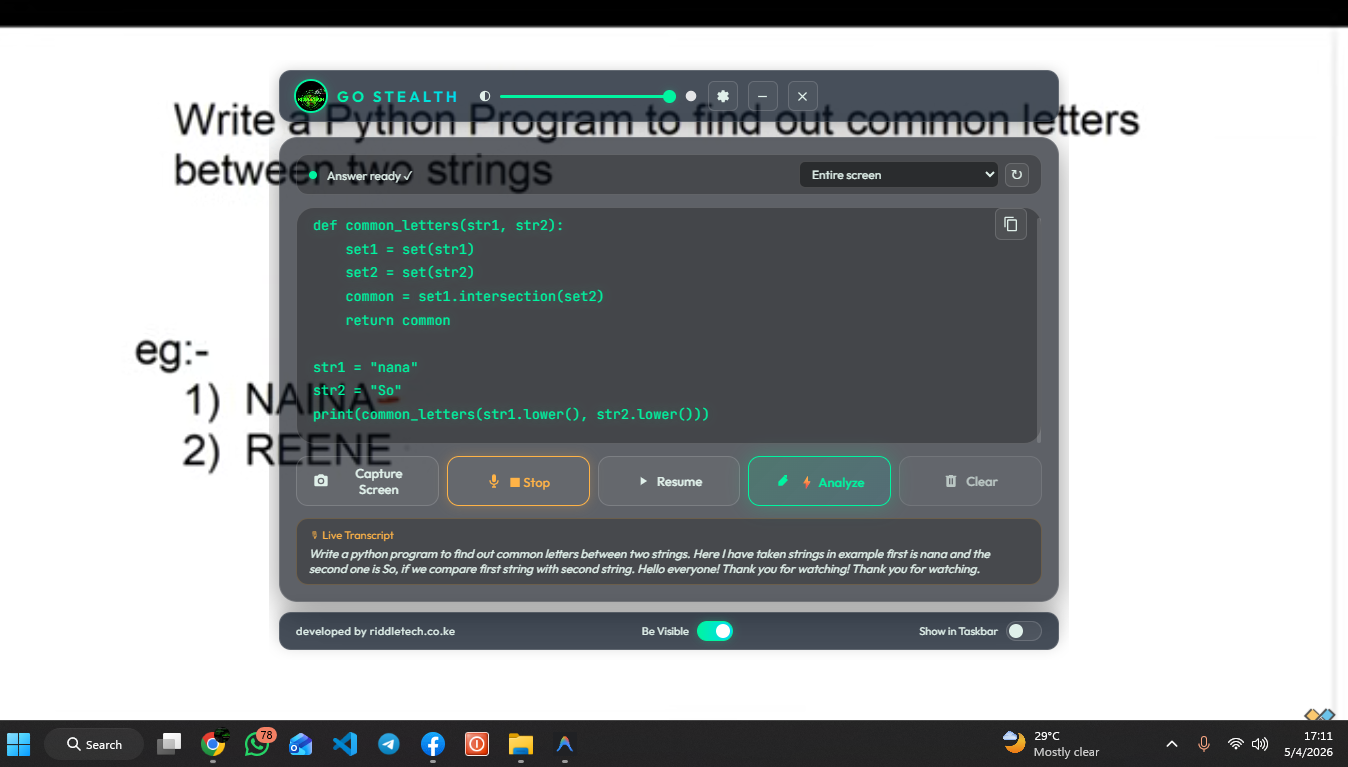Screen dimensions: 1348x767
Task: Open the red square app on the taskbar
Action: [477, 744]
